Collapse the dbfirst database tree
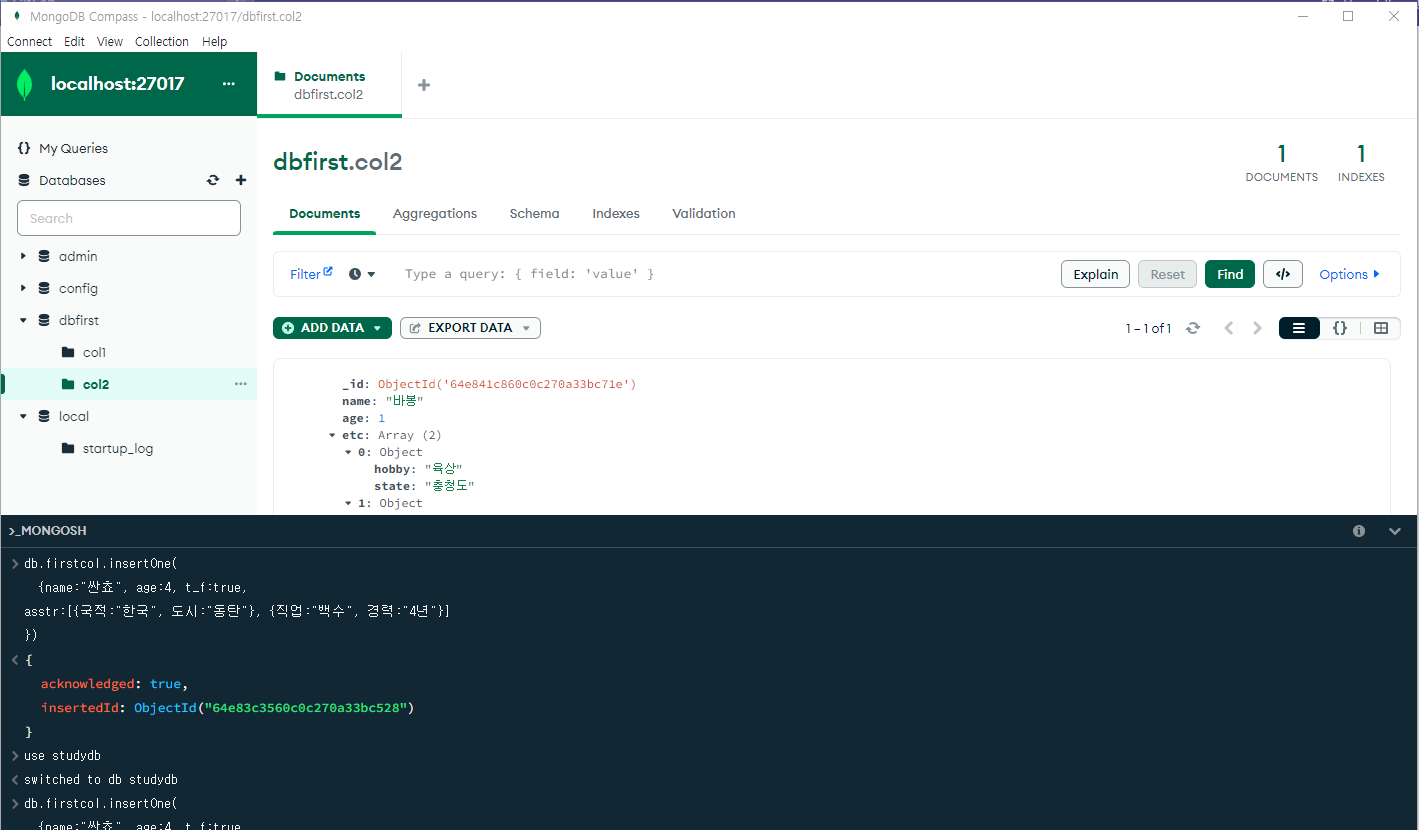The width and height of the screenshot is (1419, 830). [23, 320]
